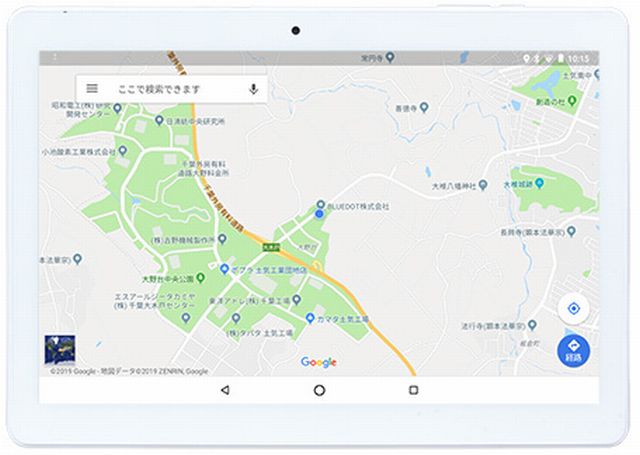Select the エスアールジータカミヤ 千葉大木戸センター pin
This screenshot has width=640, height=455.
pyautogui.click(x=186, y=317)
